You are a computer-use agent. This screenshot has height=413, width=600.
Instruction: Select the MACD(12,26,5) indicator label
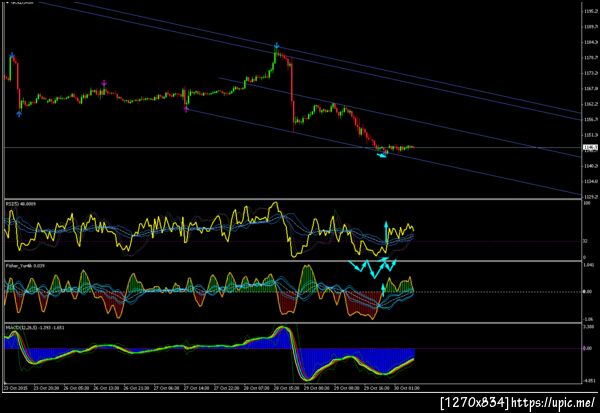pyautogui.click(x=35, y=328)
